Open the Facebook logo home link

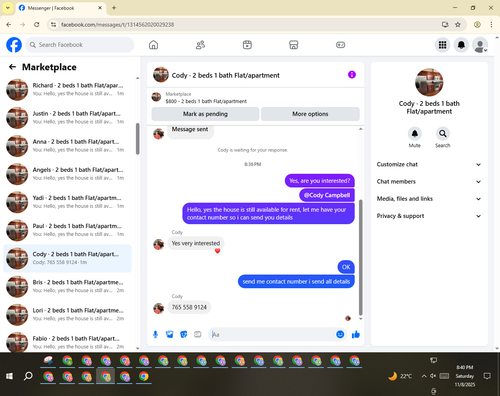14,45
